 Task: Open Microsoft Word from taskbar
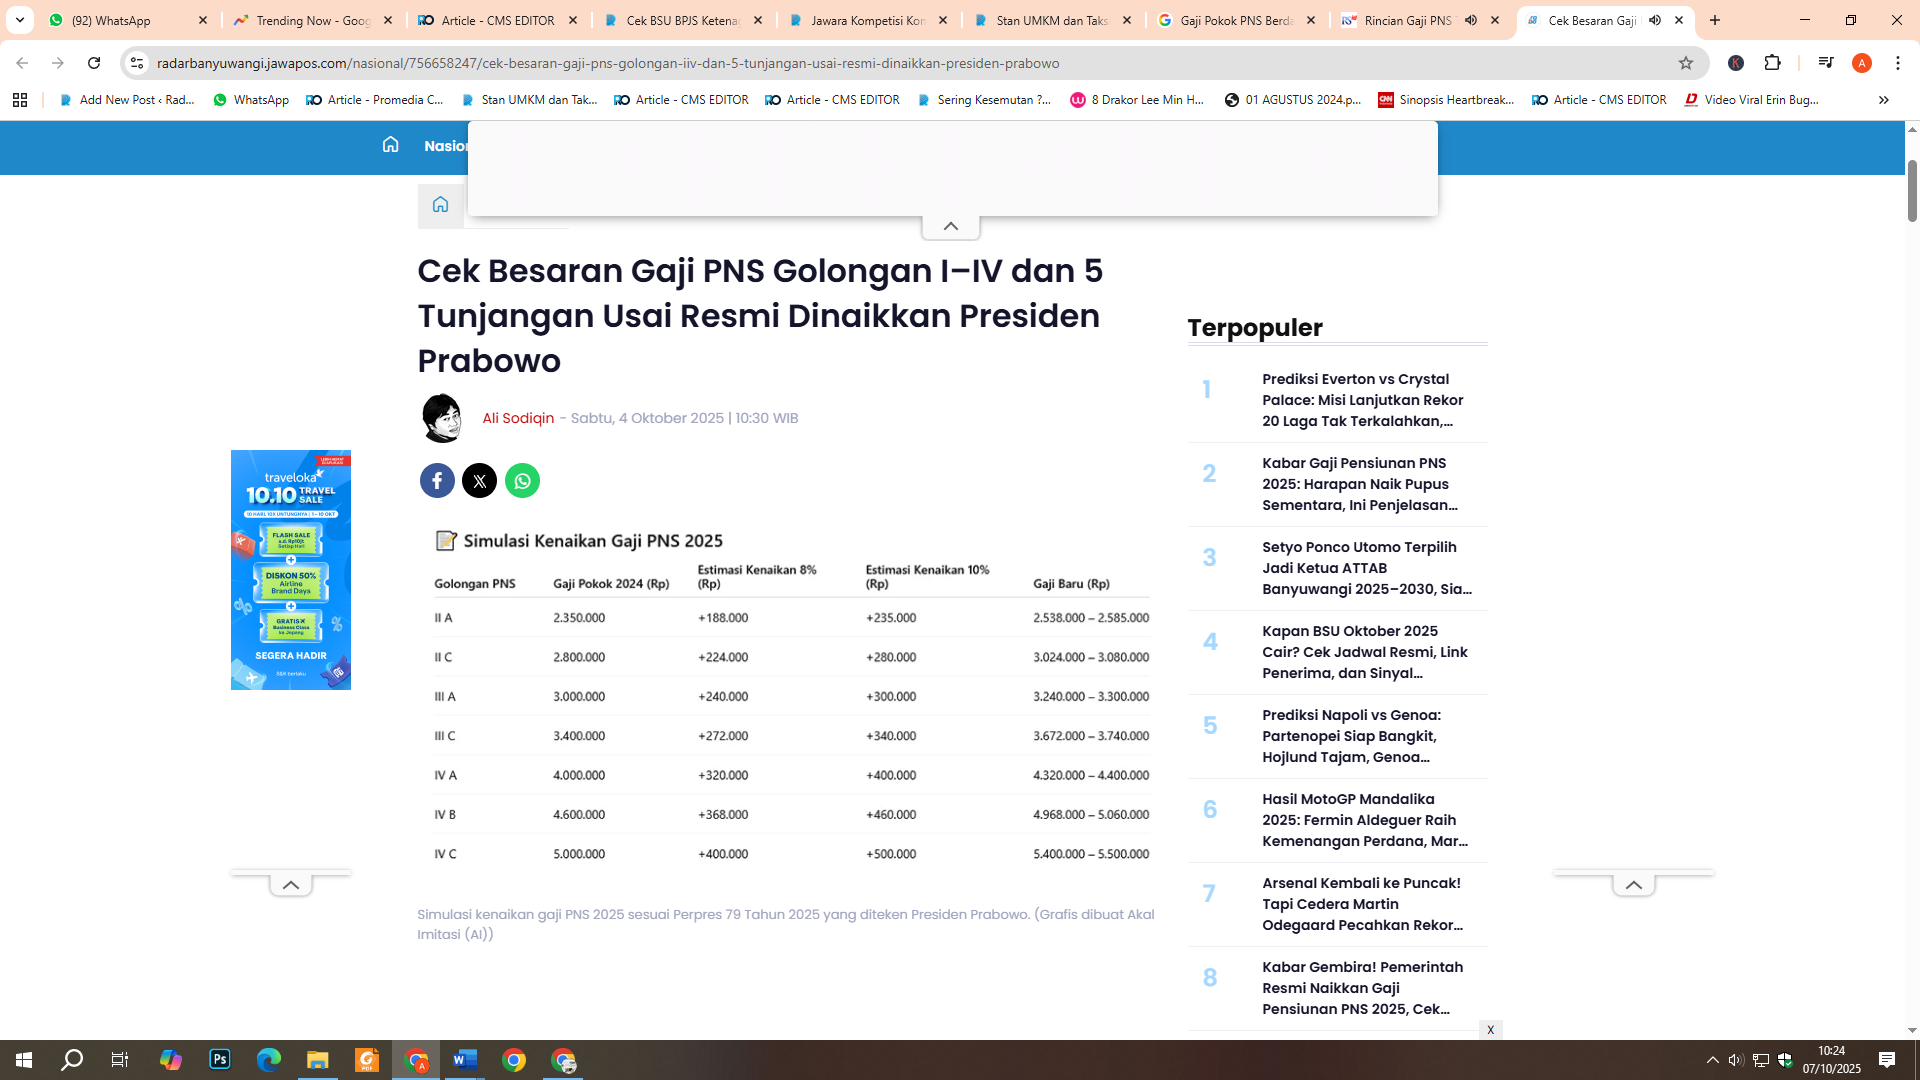[x=465, y=1060]
